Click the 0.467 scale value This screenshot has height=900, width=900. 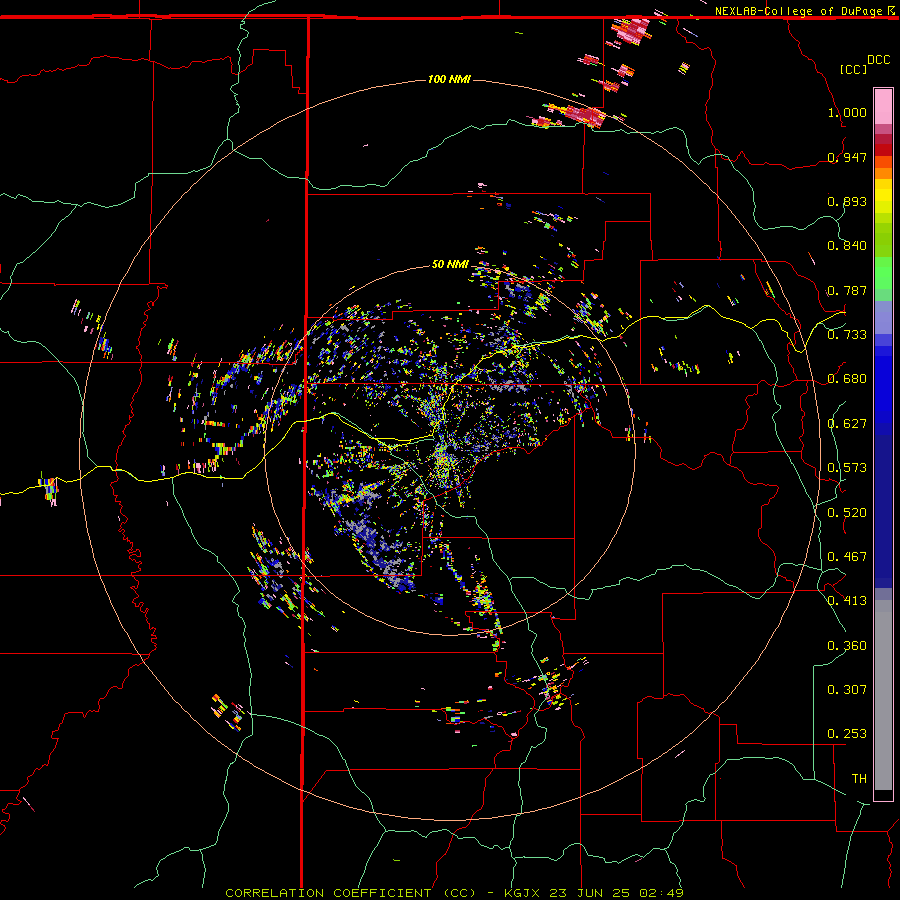pyautogui.click(x=847, y=557)
